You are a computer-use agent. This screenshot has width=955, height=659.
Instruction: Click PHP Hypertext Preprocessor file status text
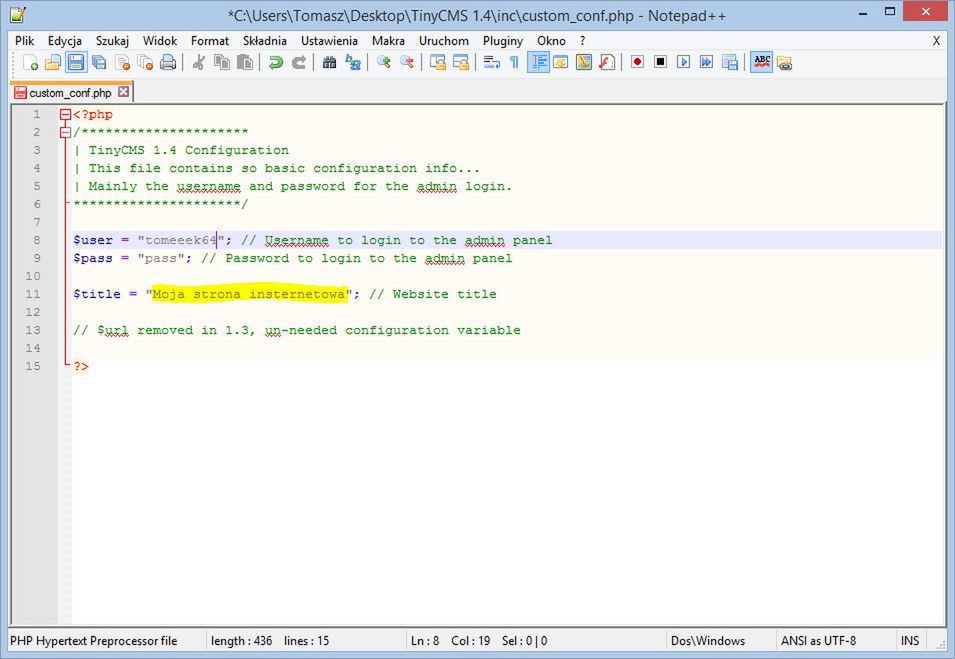pos(94,641)
